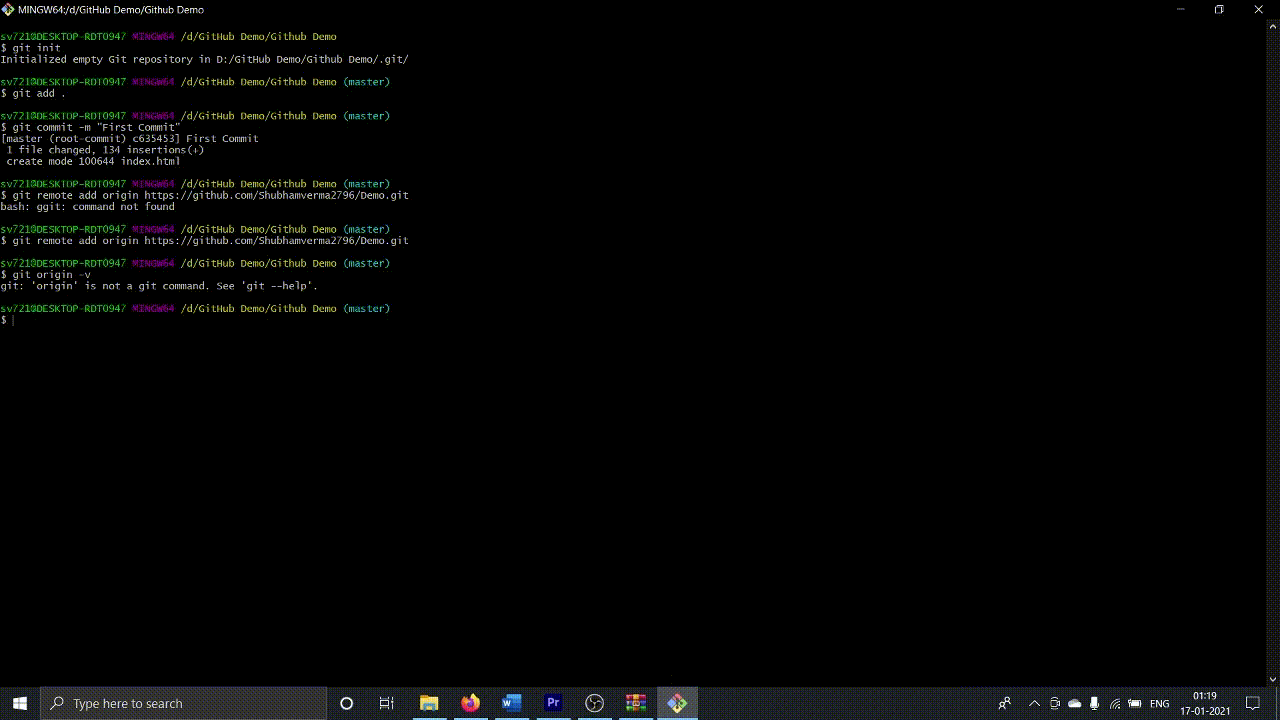The width and height of the screenshot is (1280, 720).
Task: Click the 'git commit -m "First Commit"' line
Action: click(x=90, y=127)
